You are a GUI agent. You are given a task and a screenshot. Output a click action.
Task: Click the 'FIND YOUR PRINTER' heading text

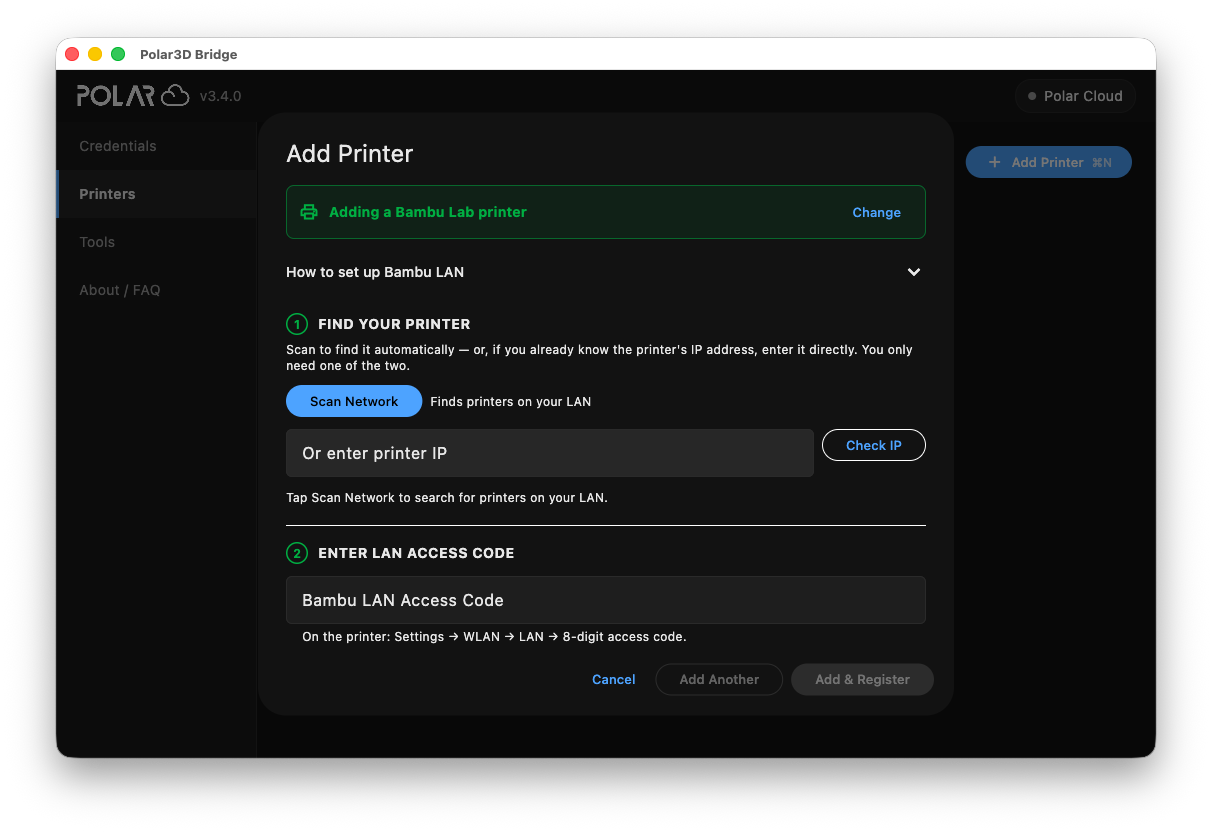tap(394, 324)
